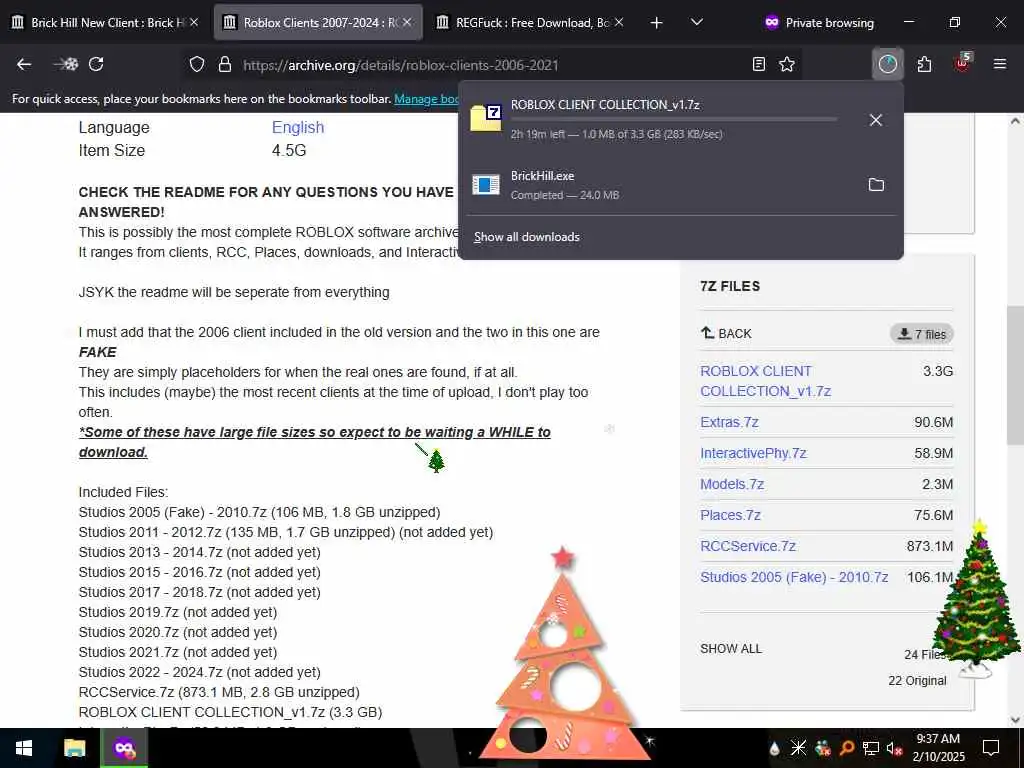Open the 24 Files link

pyautogui.click(x=924, y=654)
